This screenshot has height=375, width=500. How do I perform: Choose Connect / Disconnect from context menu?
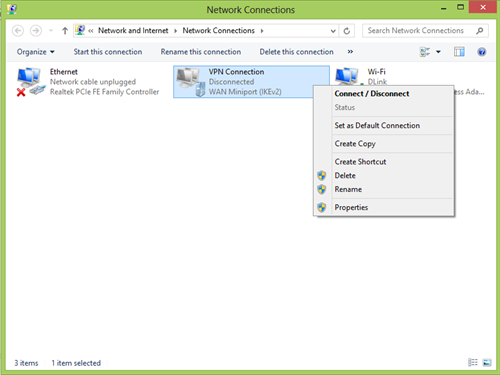pos(372,94)
